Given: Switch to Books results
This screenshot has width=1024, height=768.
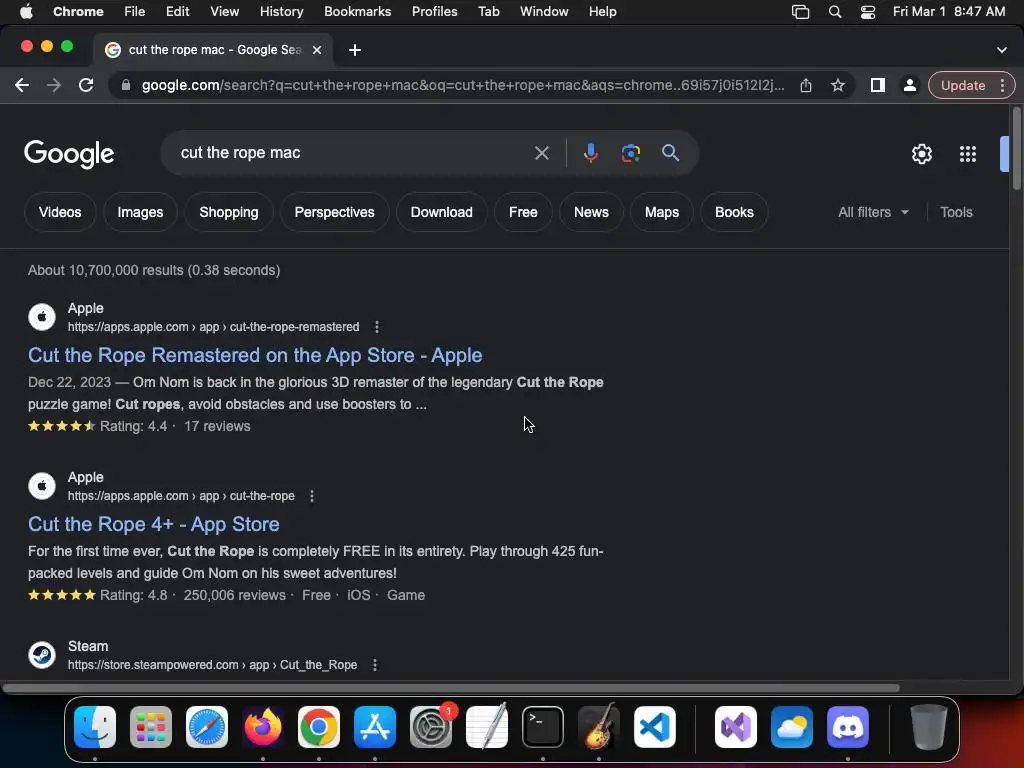Looking at the screenshot, I should pos(734,212).
